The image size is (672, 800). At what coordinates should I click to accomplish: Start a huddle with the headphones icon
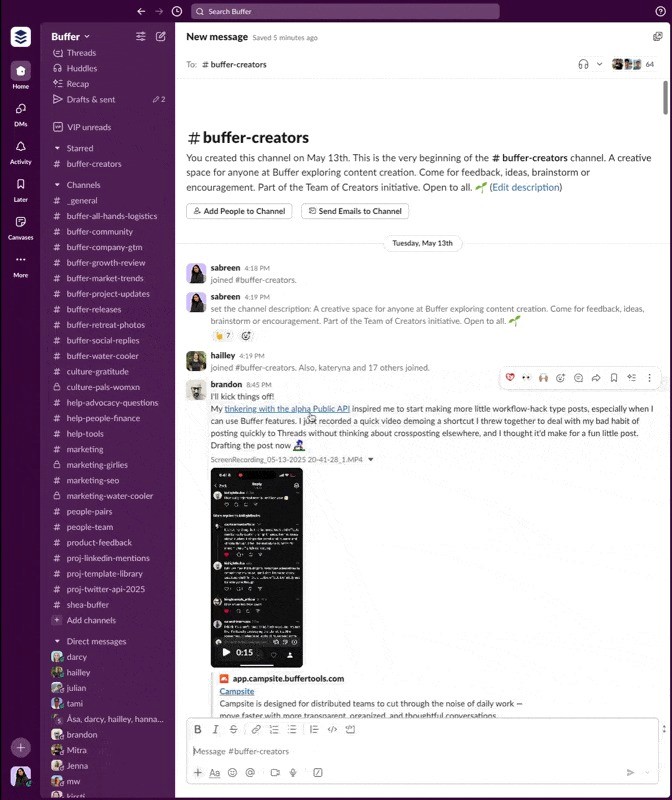pyautogui.click(x=583, y=64)
